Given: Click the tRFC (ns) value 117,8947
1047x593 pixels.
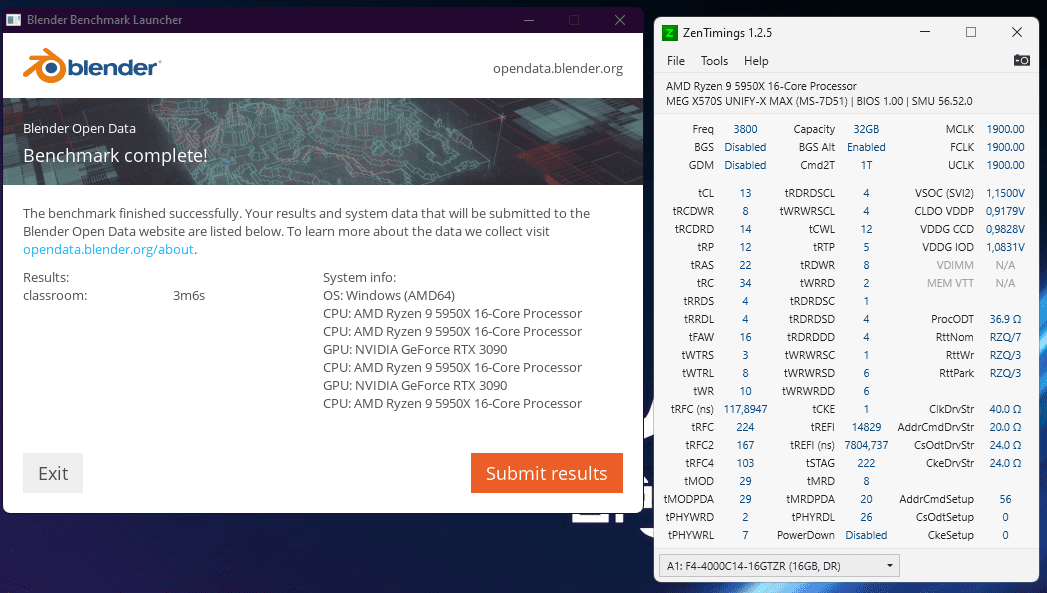Looking at the screenshot, I should (x=745, y=409).
